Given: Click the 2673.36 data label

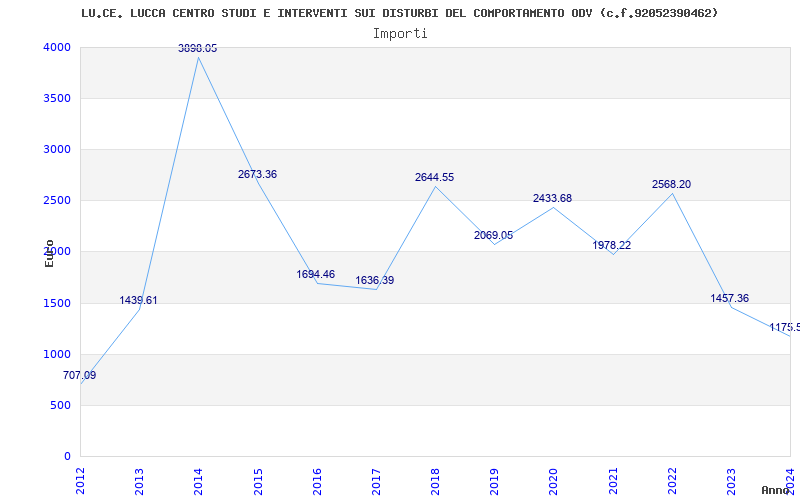Looking at the screenshot, I should pyautogui.click(x=257, y=175).
